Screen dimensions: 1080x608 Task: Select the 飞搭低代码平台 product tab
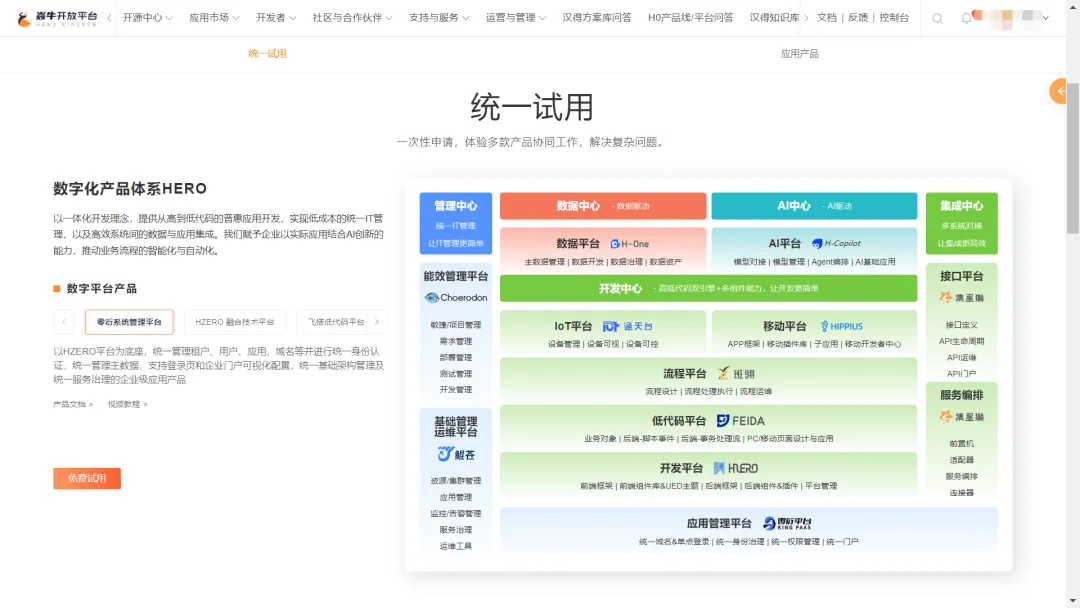335,322
